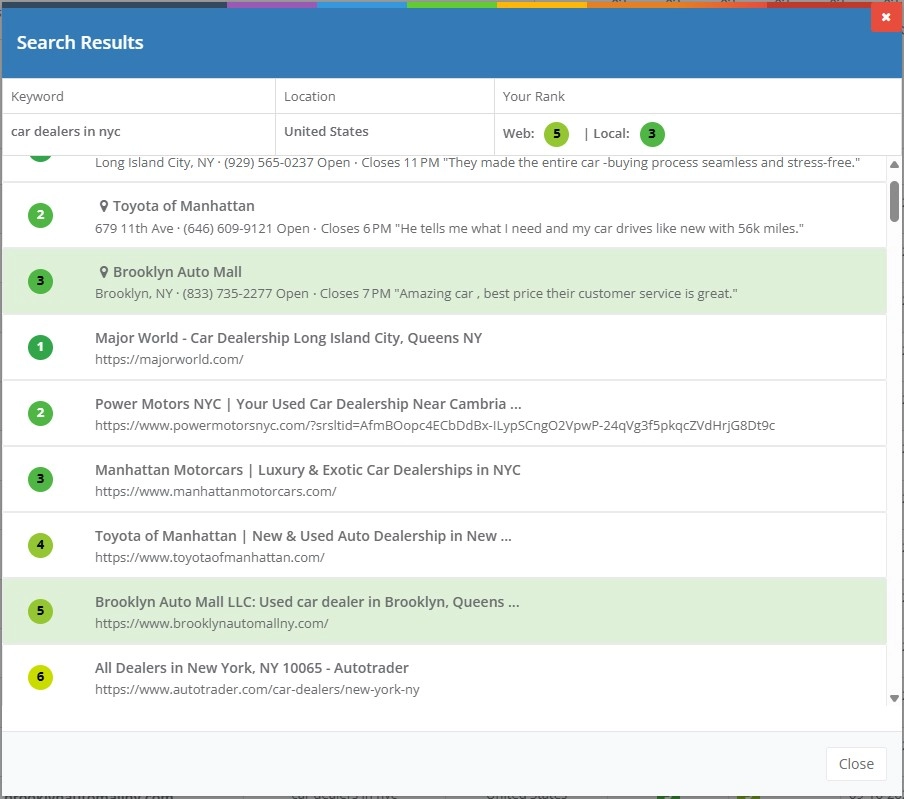Click the 'car dealers in nyc' keyword cell

point(139,132)
